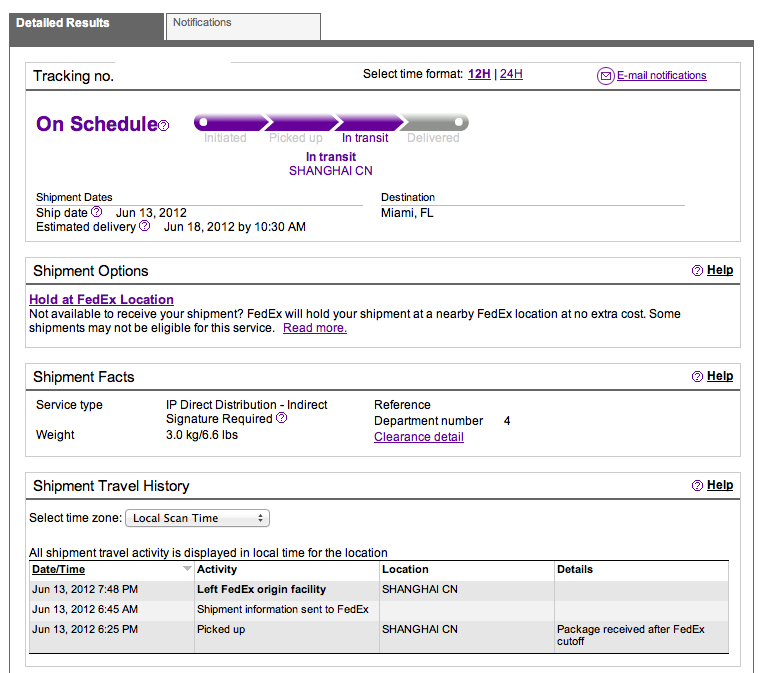Click the Shipment Facts help question icon
This screenshot has width=779, height=673.
click(697, 376)
